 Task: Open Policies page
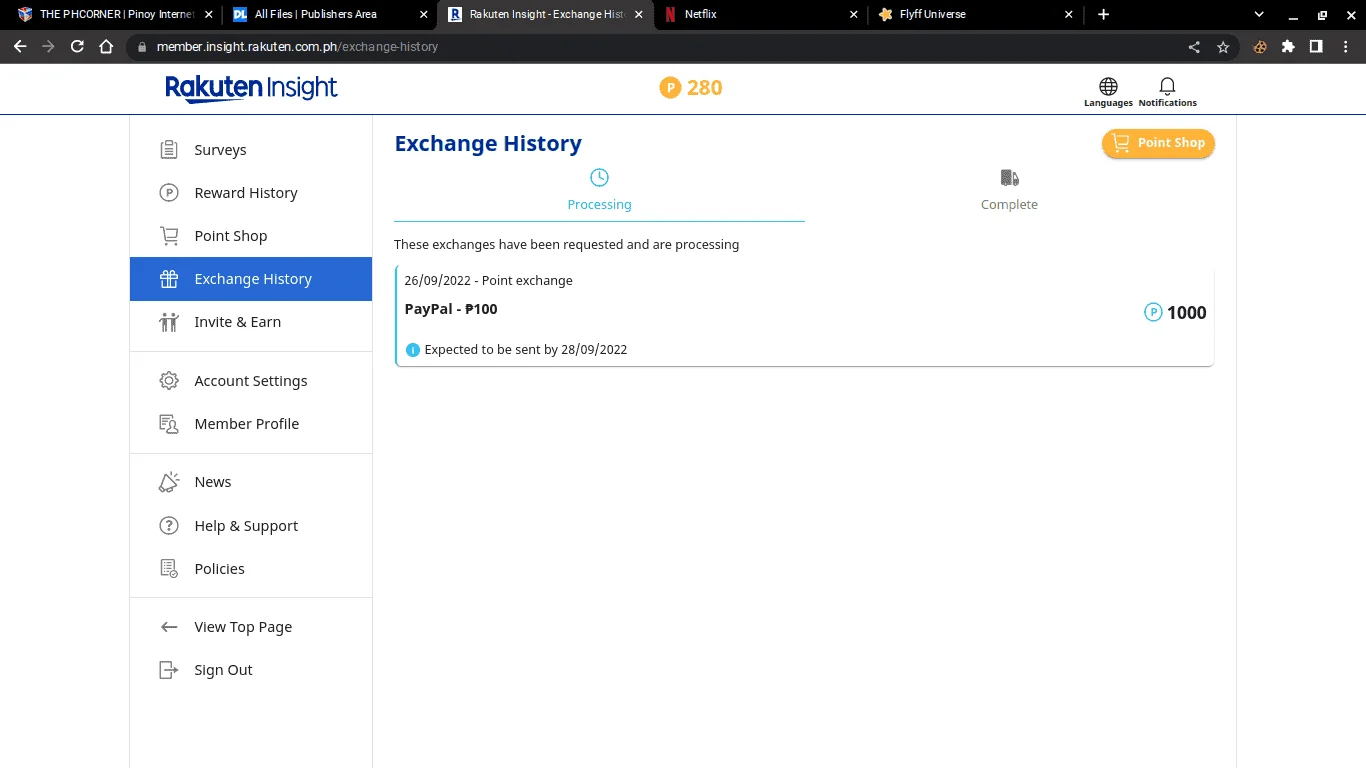click(250, 569)
